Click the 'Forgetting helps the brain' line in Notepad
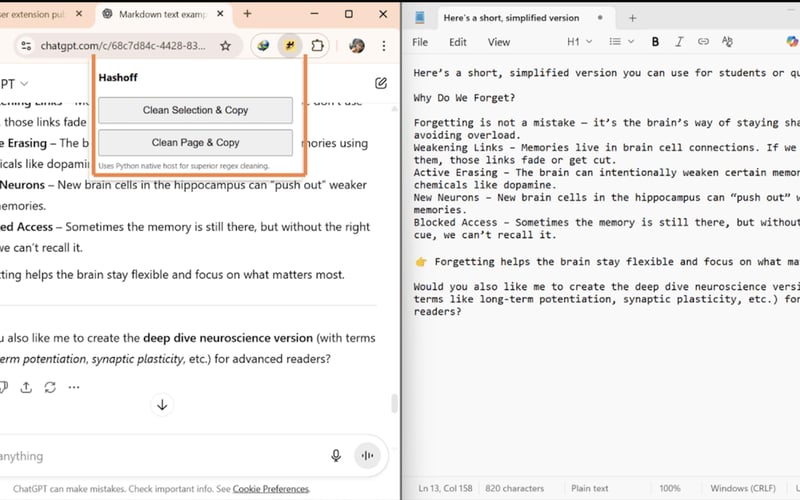This screenshot has height=500, width=800. click(x=607, y=262)
